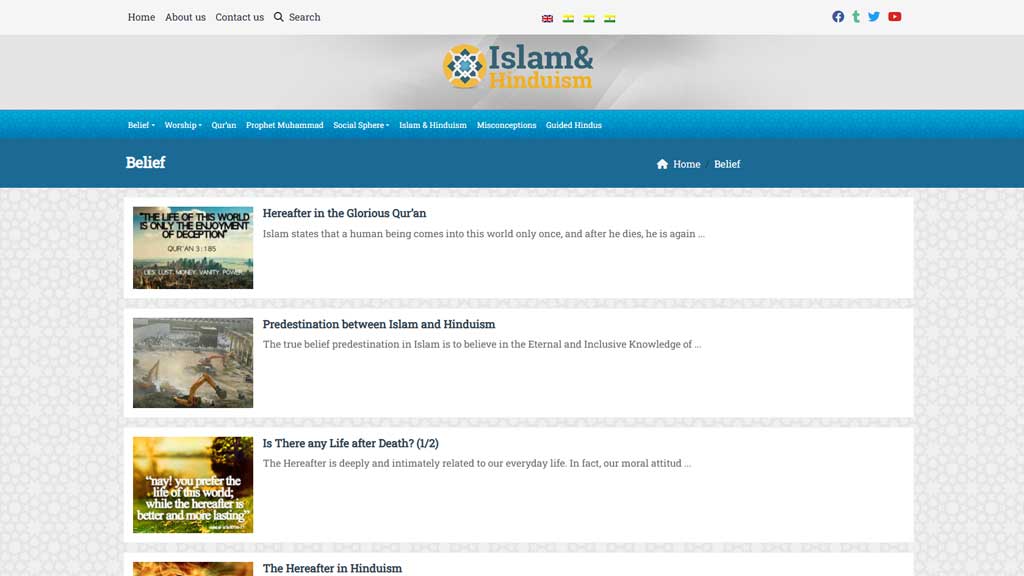The width and height of the screenshot is (1024, 576).
Task: Expand the Belief dropdown menu
Action: click(x=140, y=125)
